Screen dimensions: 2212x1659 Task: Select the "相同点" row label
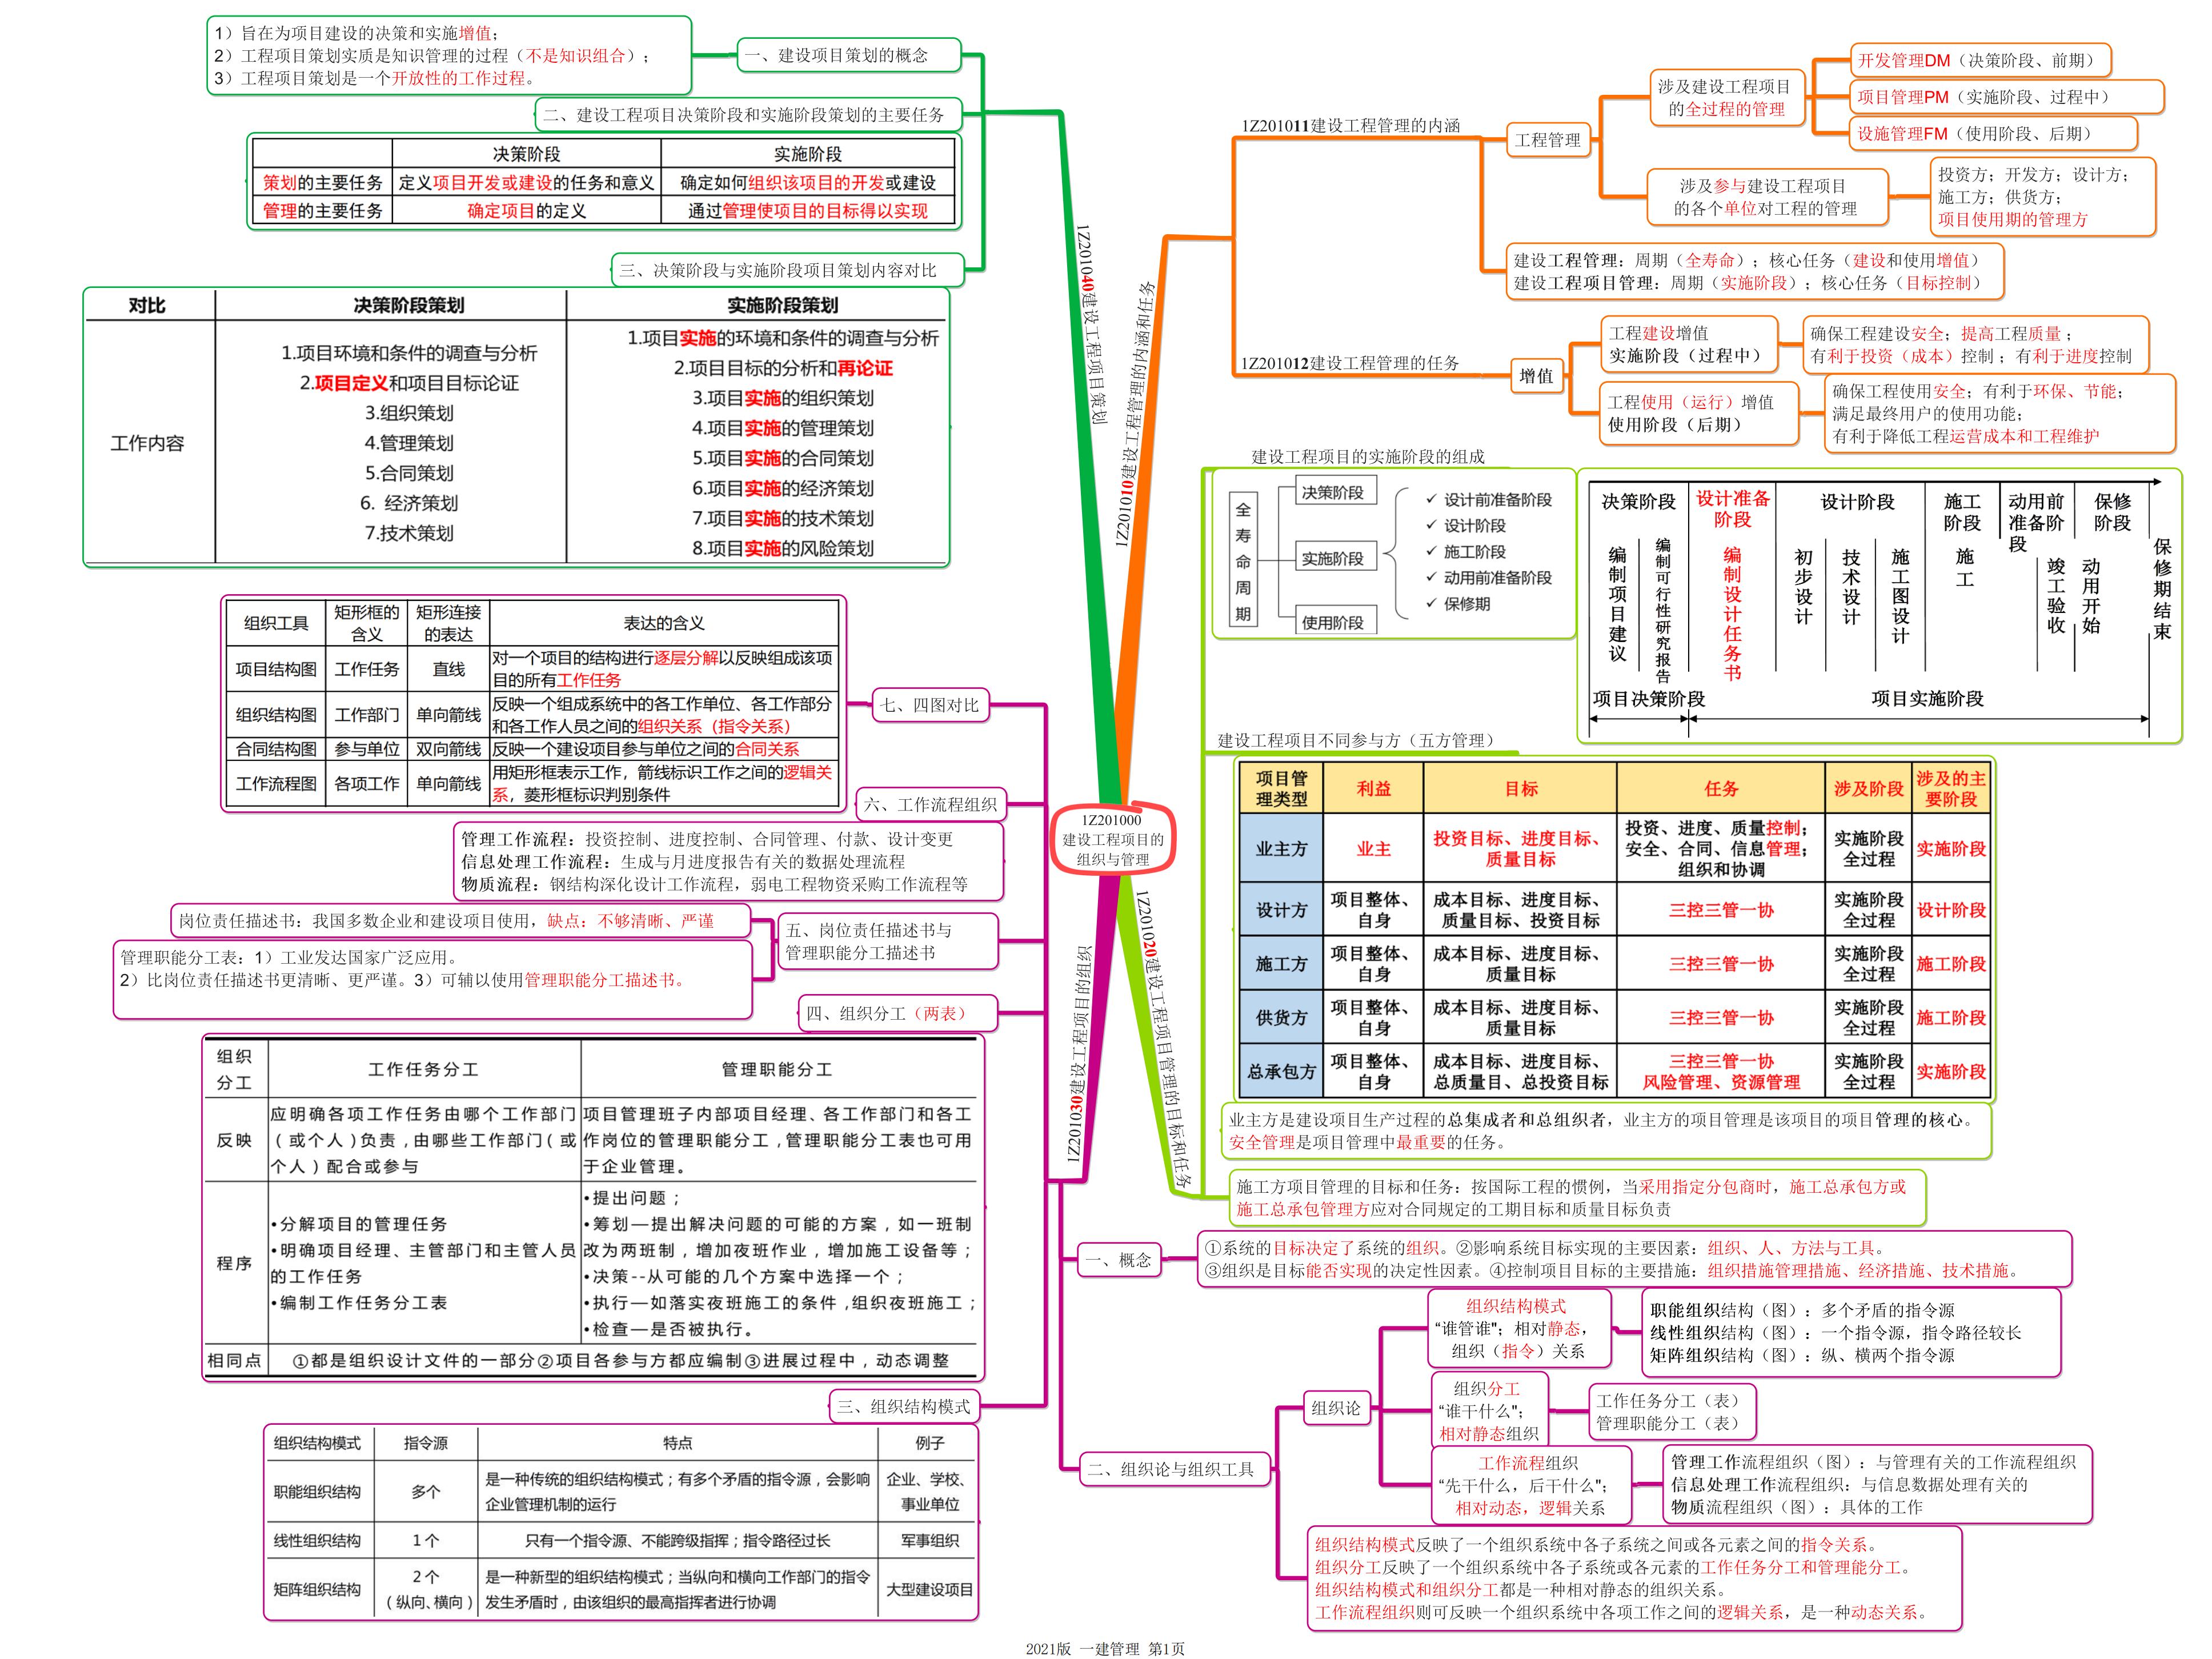click(x=234, y=1360)
